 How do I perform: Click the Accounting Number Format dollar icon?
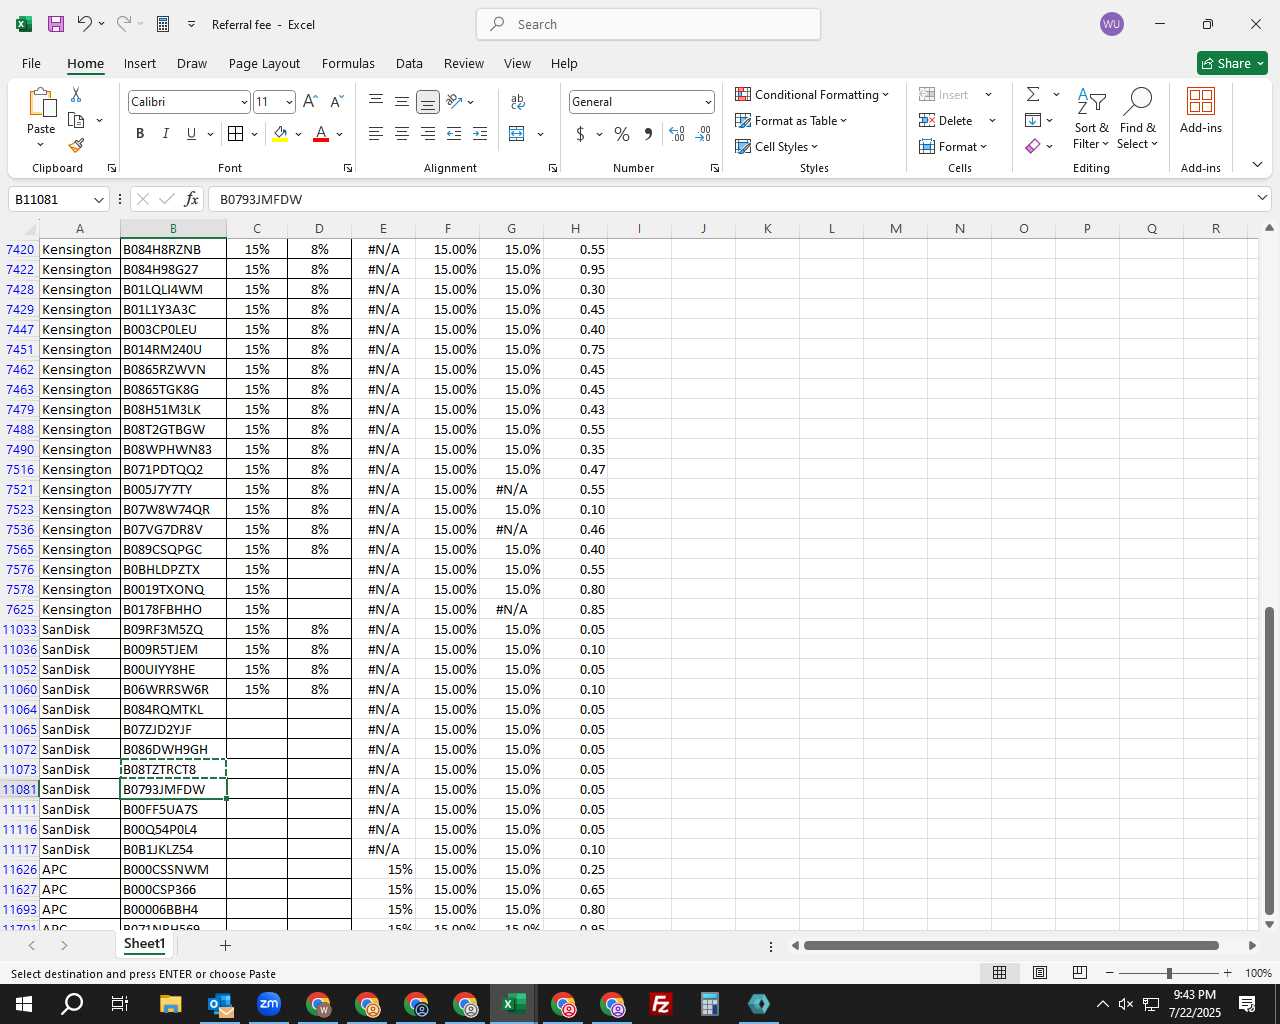click(x=580, y=134)
